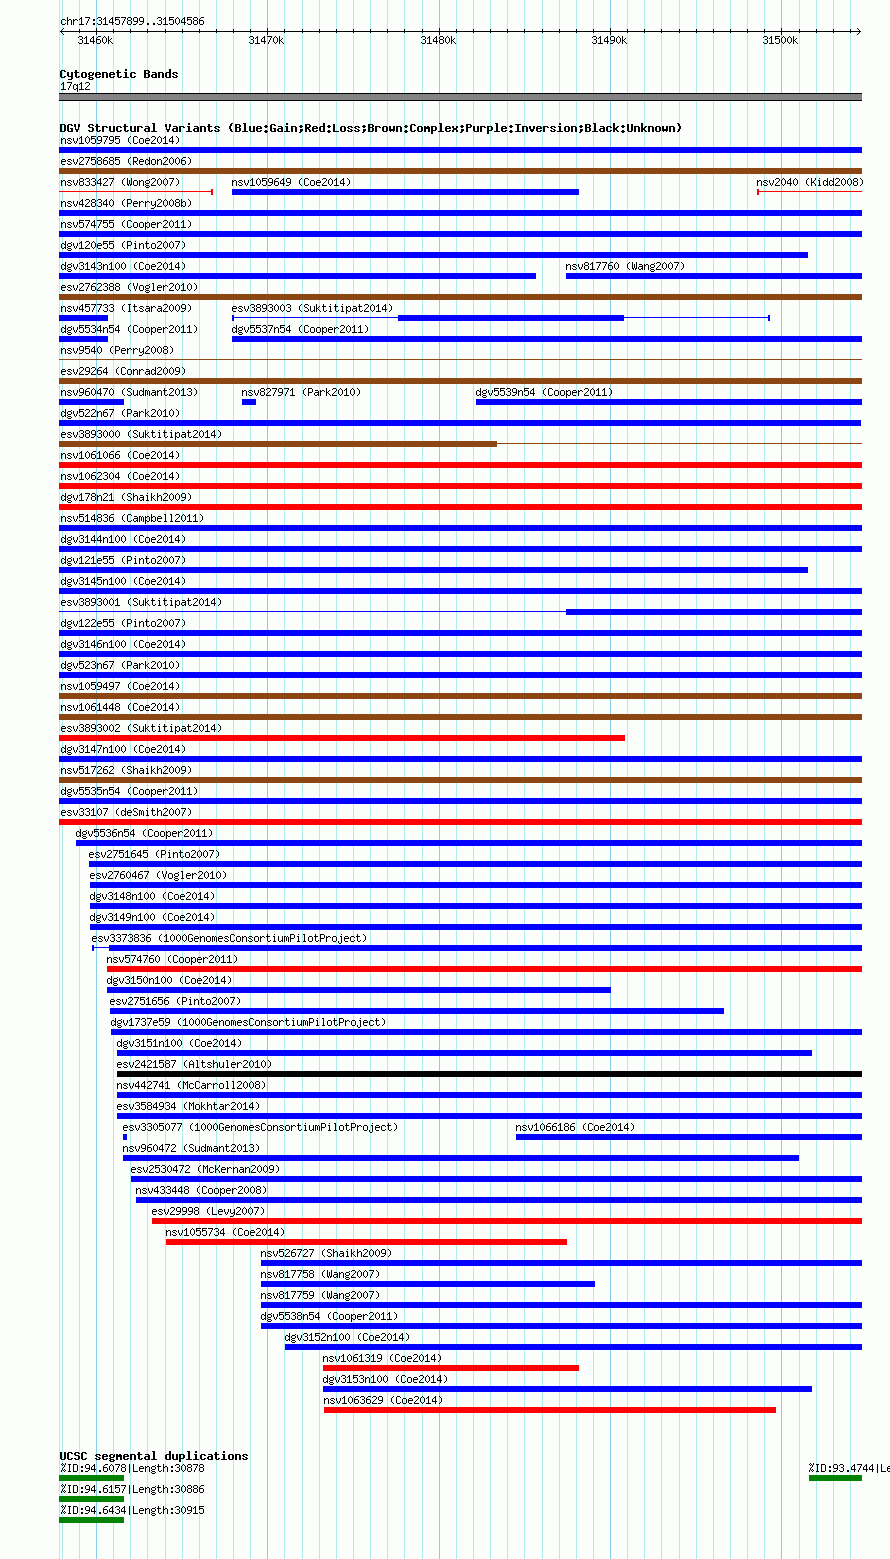Select dgv121e55 (Pinto2007) label
Screen dimensions: 890x1559
pos(123,560)
